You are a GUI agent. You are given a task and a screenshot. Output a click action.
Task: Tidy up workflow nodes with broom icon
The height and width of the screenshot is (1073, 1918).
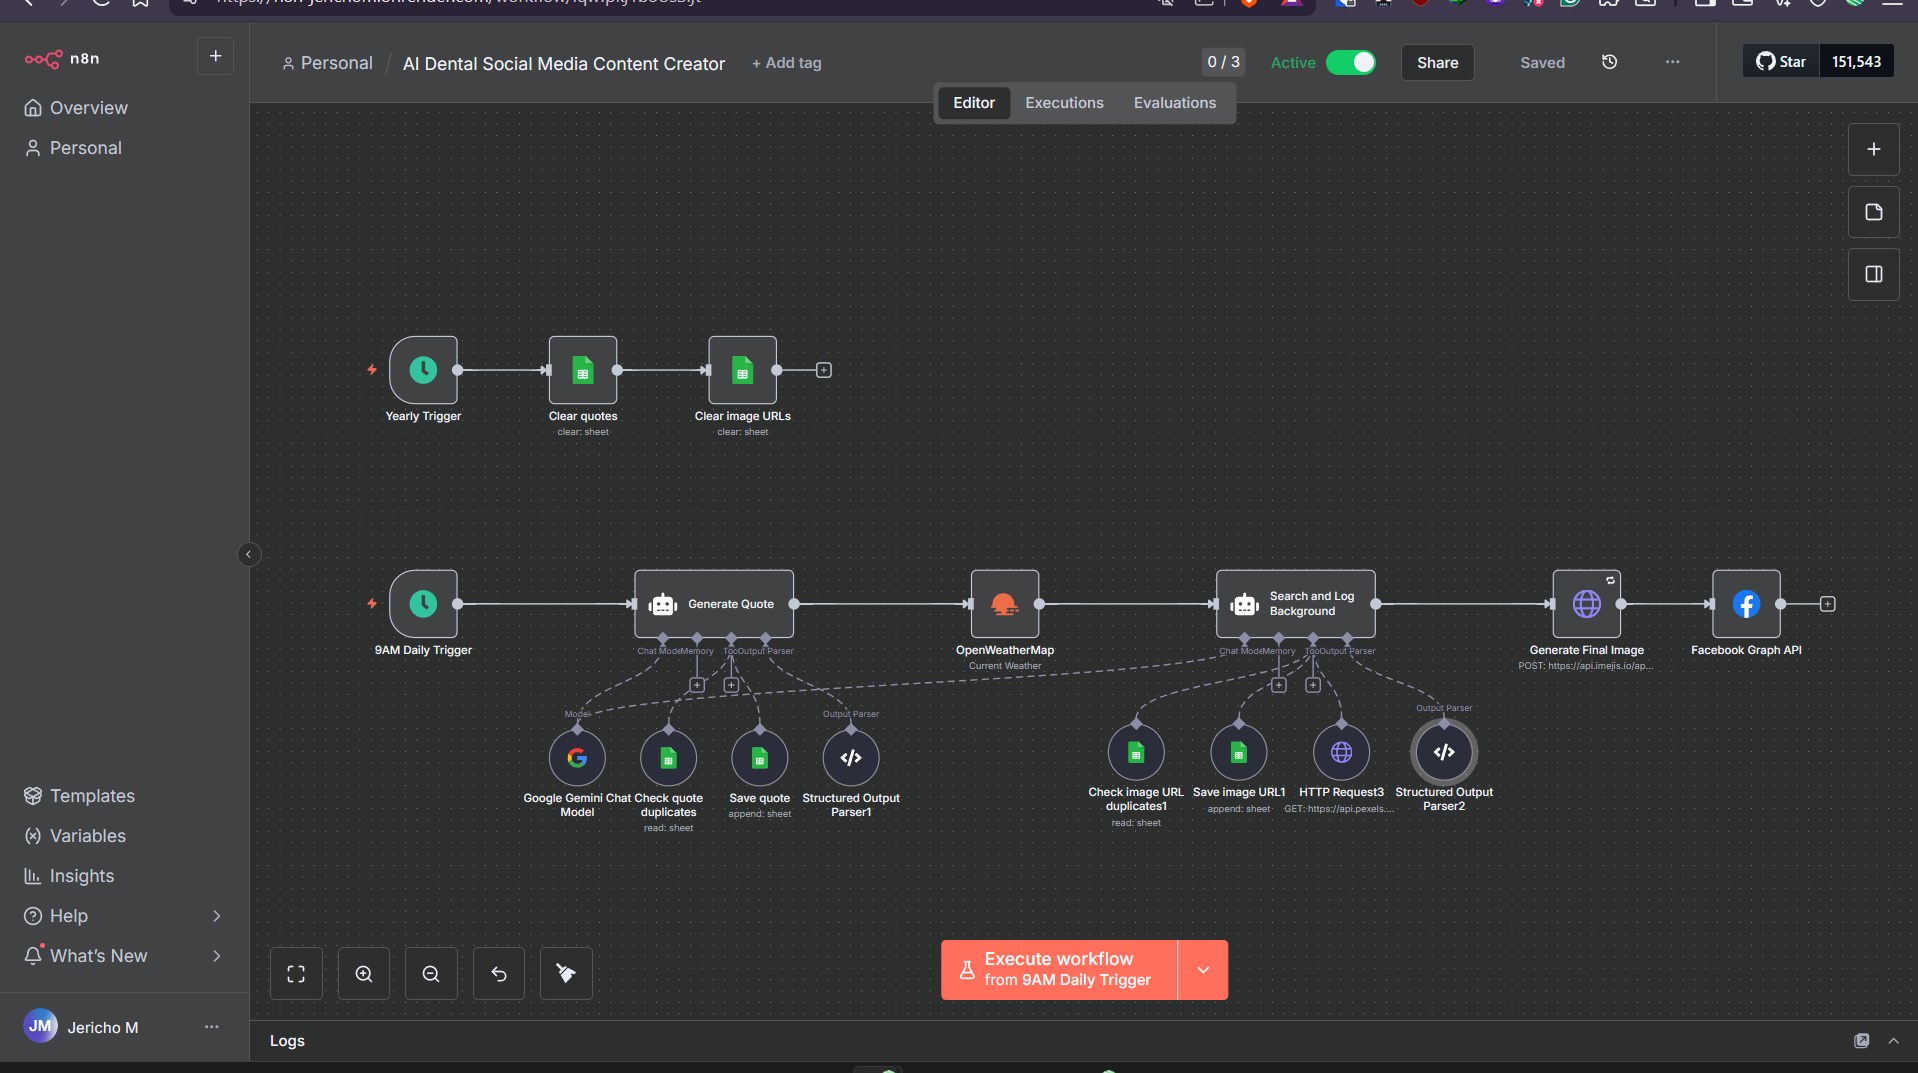click(x=566, y=974)
